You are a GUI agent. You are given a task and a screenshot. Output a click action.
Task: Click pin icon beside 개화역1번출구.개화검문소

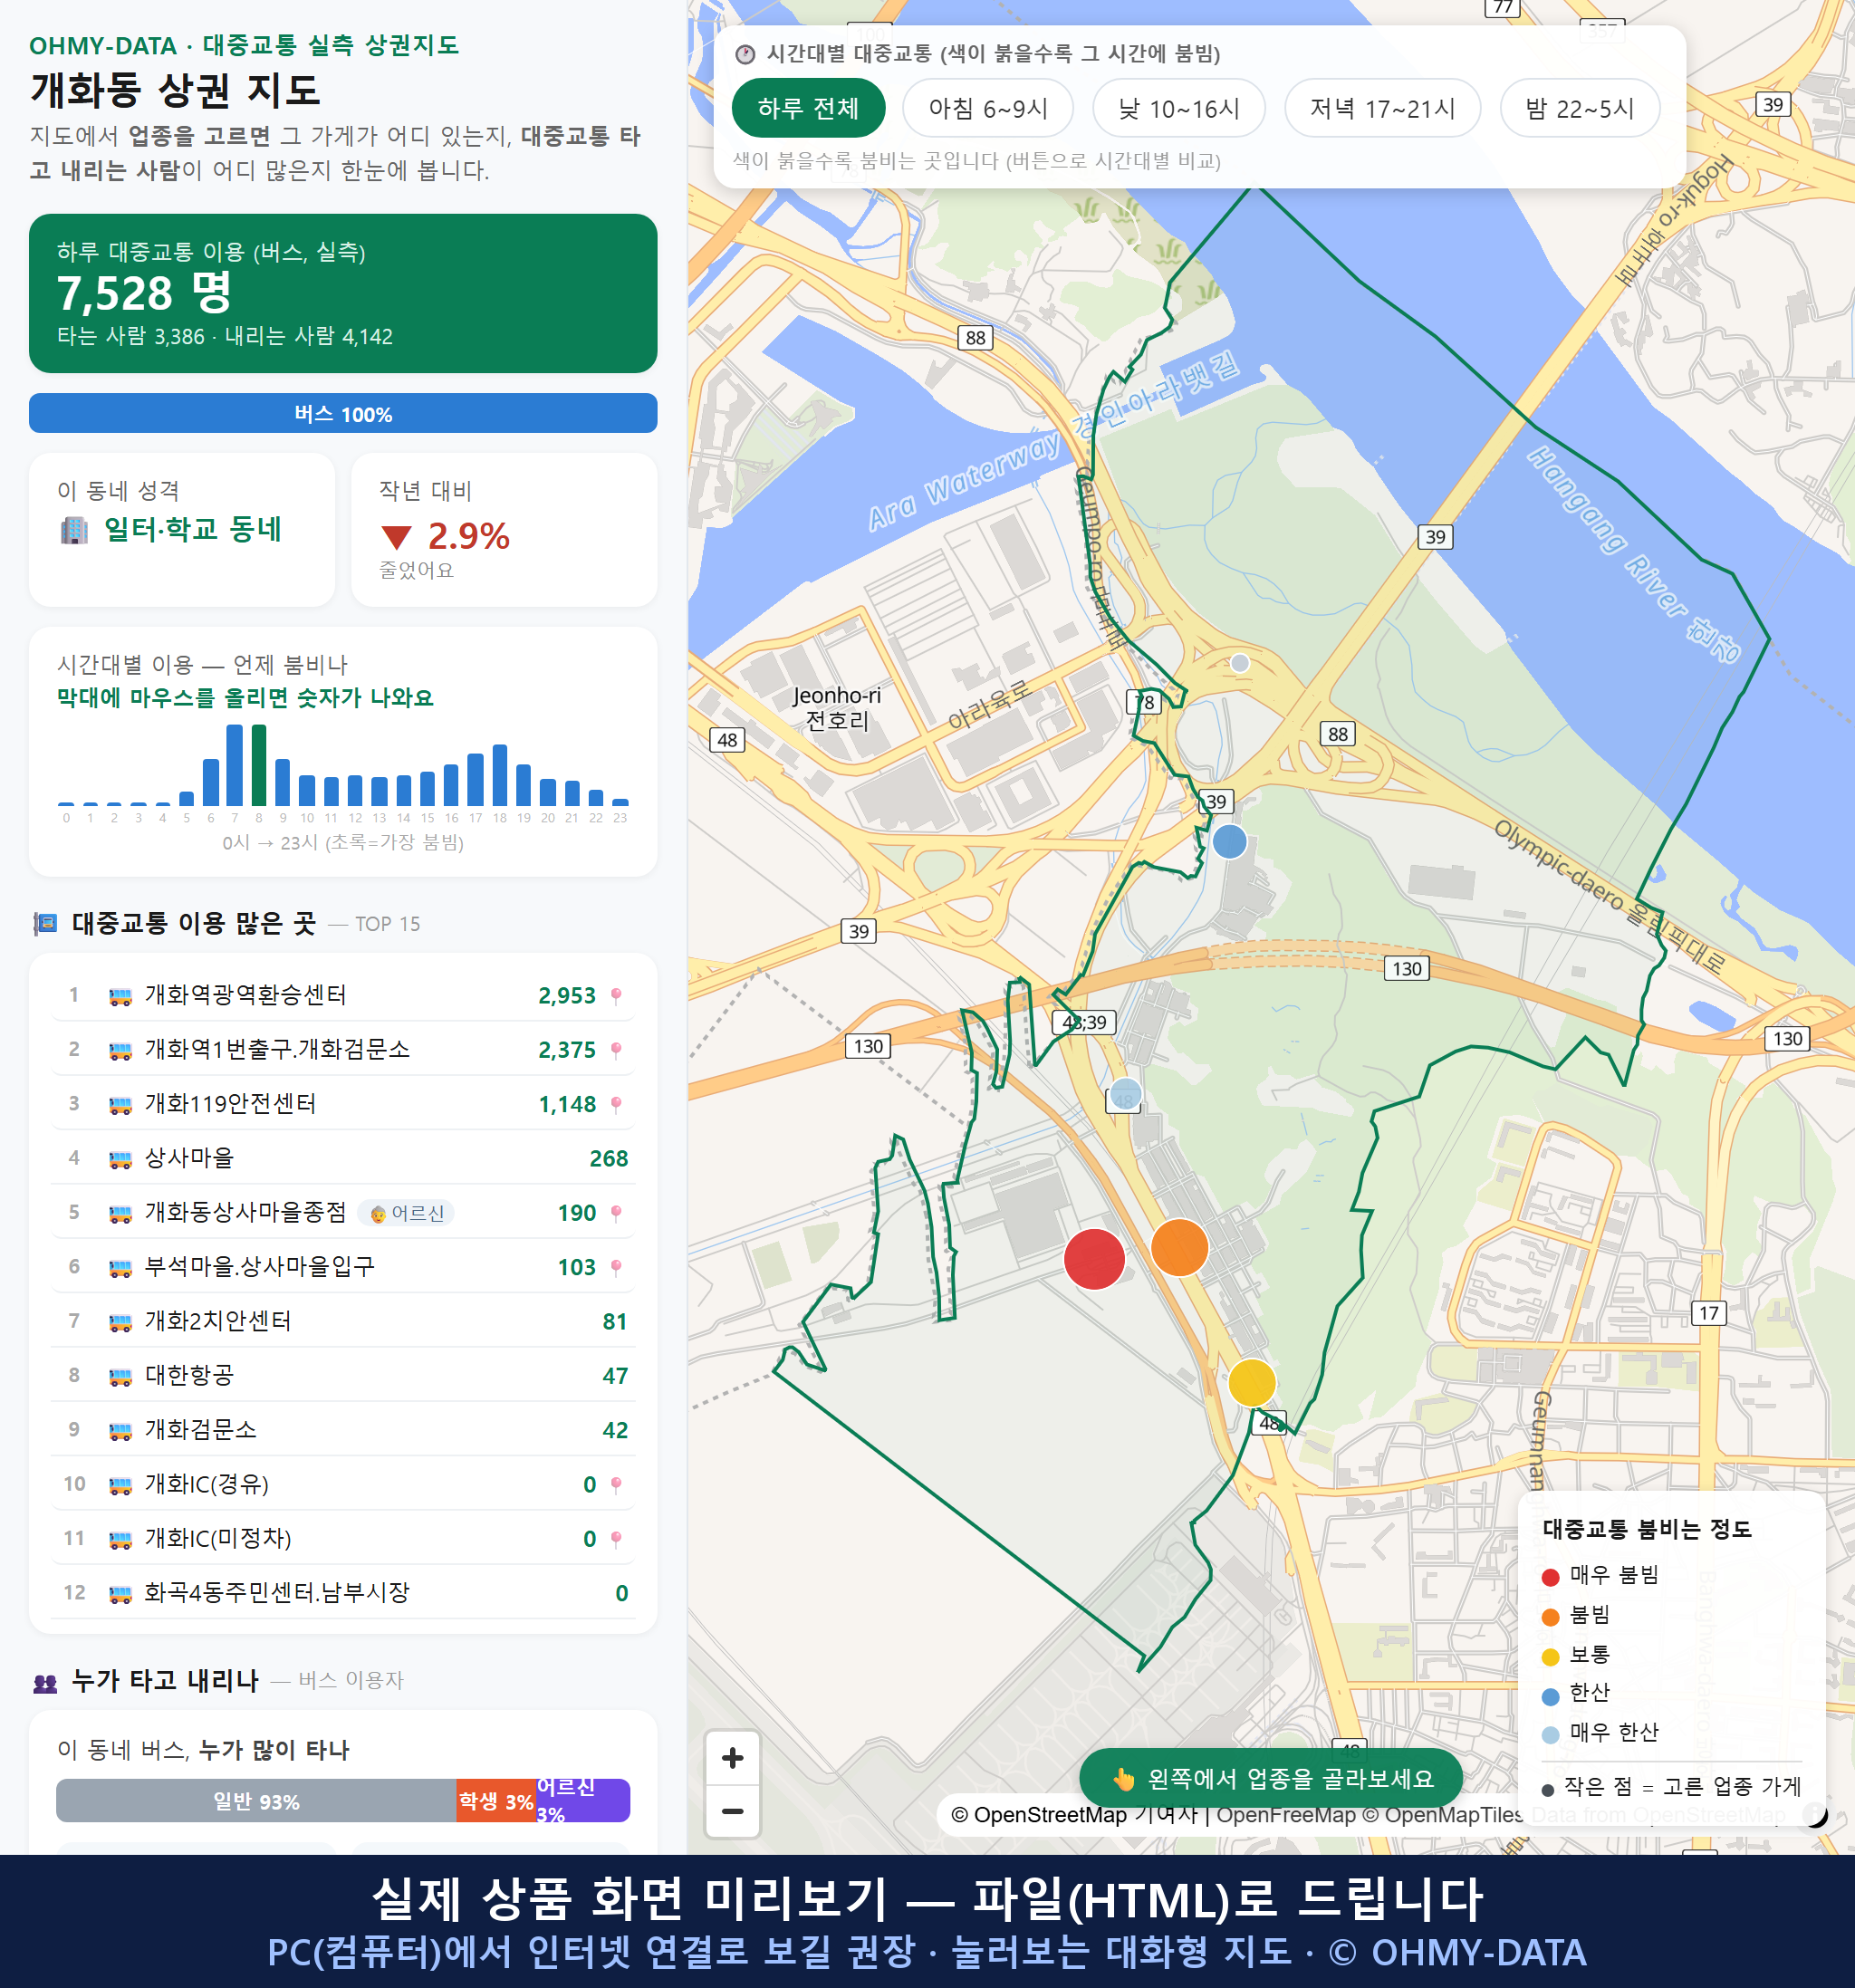click(x=616, y=1050)
